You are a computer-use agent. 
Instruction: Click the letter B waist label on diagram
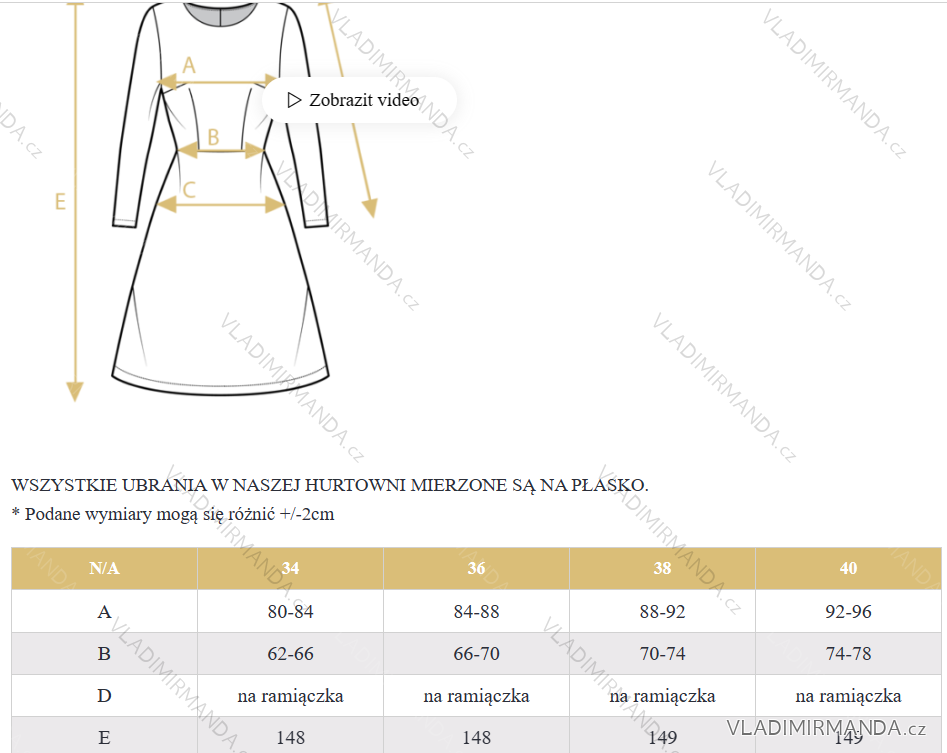point(212,137)
